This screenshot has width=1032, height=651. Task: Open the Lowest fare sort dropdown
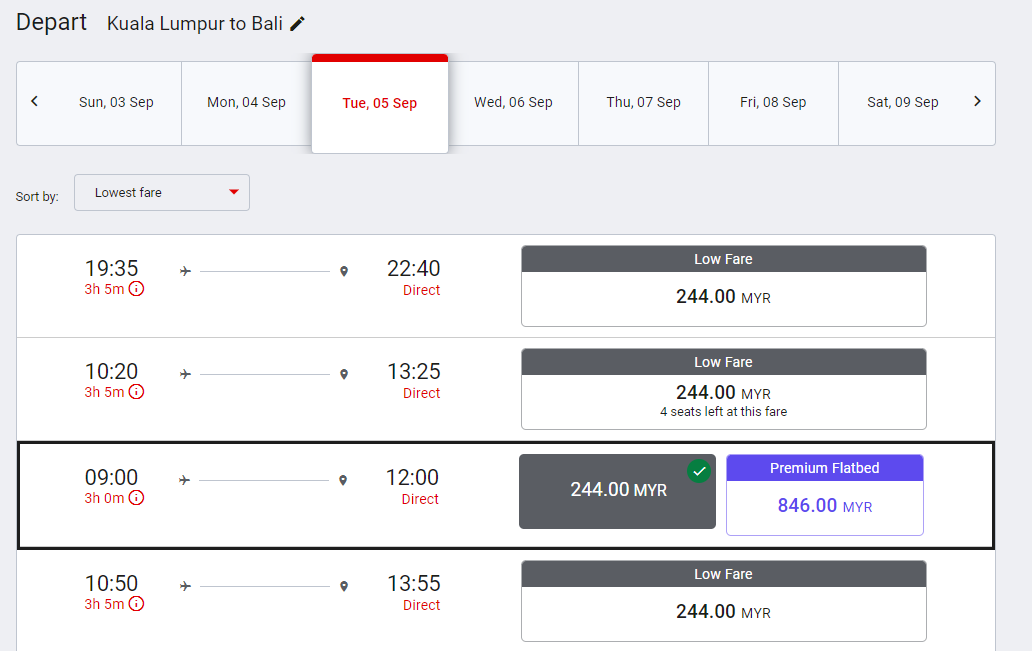tap(162, 193)
